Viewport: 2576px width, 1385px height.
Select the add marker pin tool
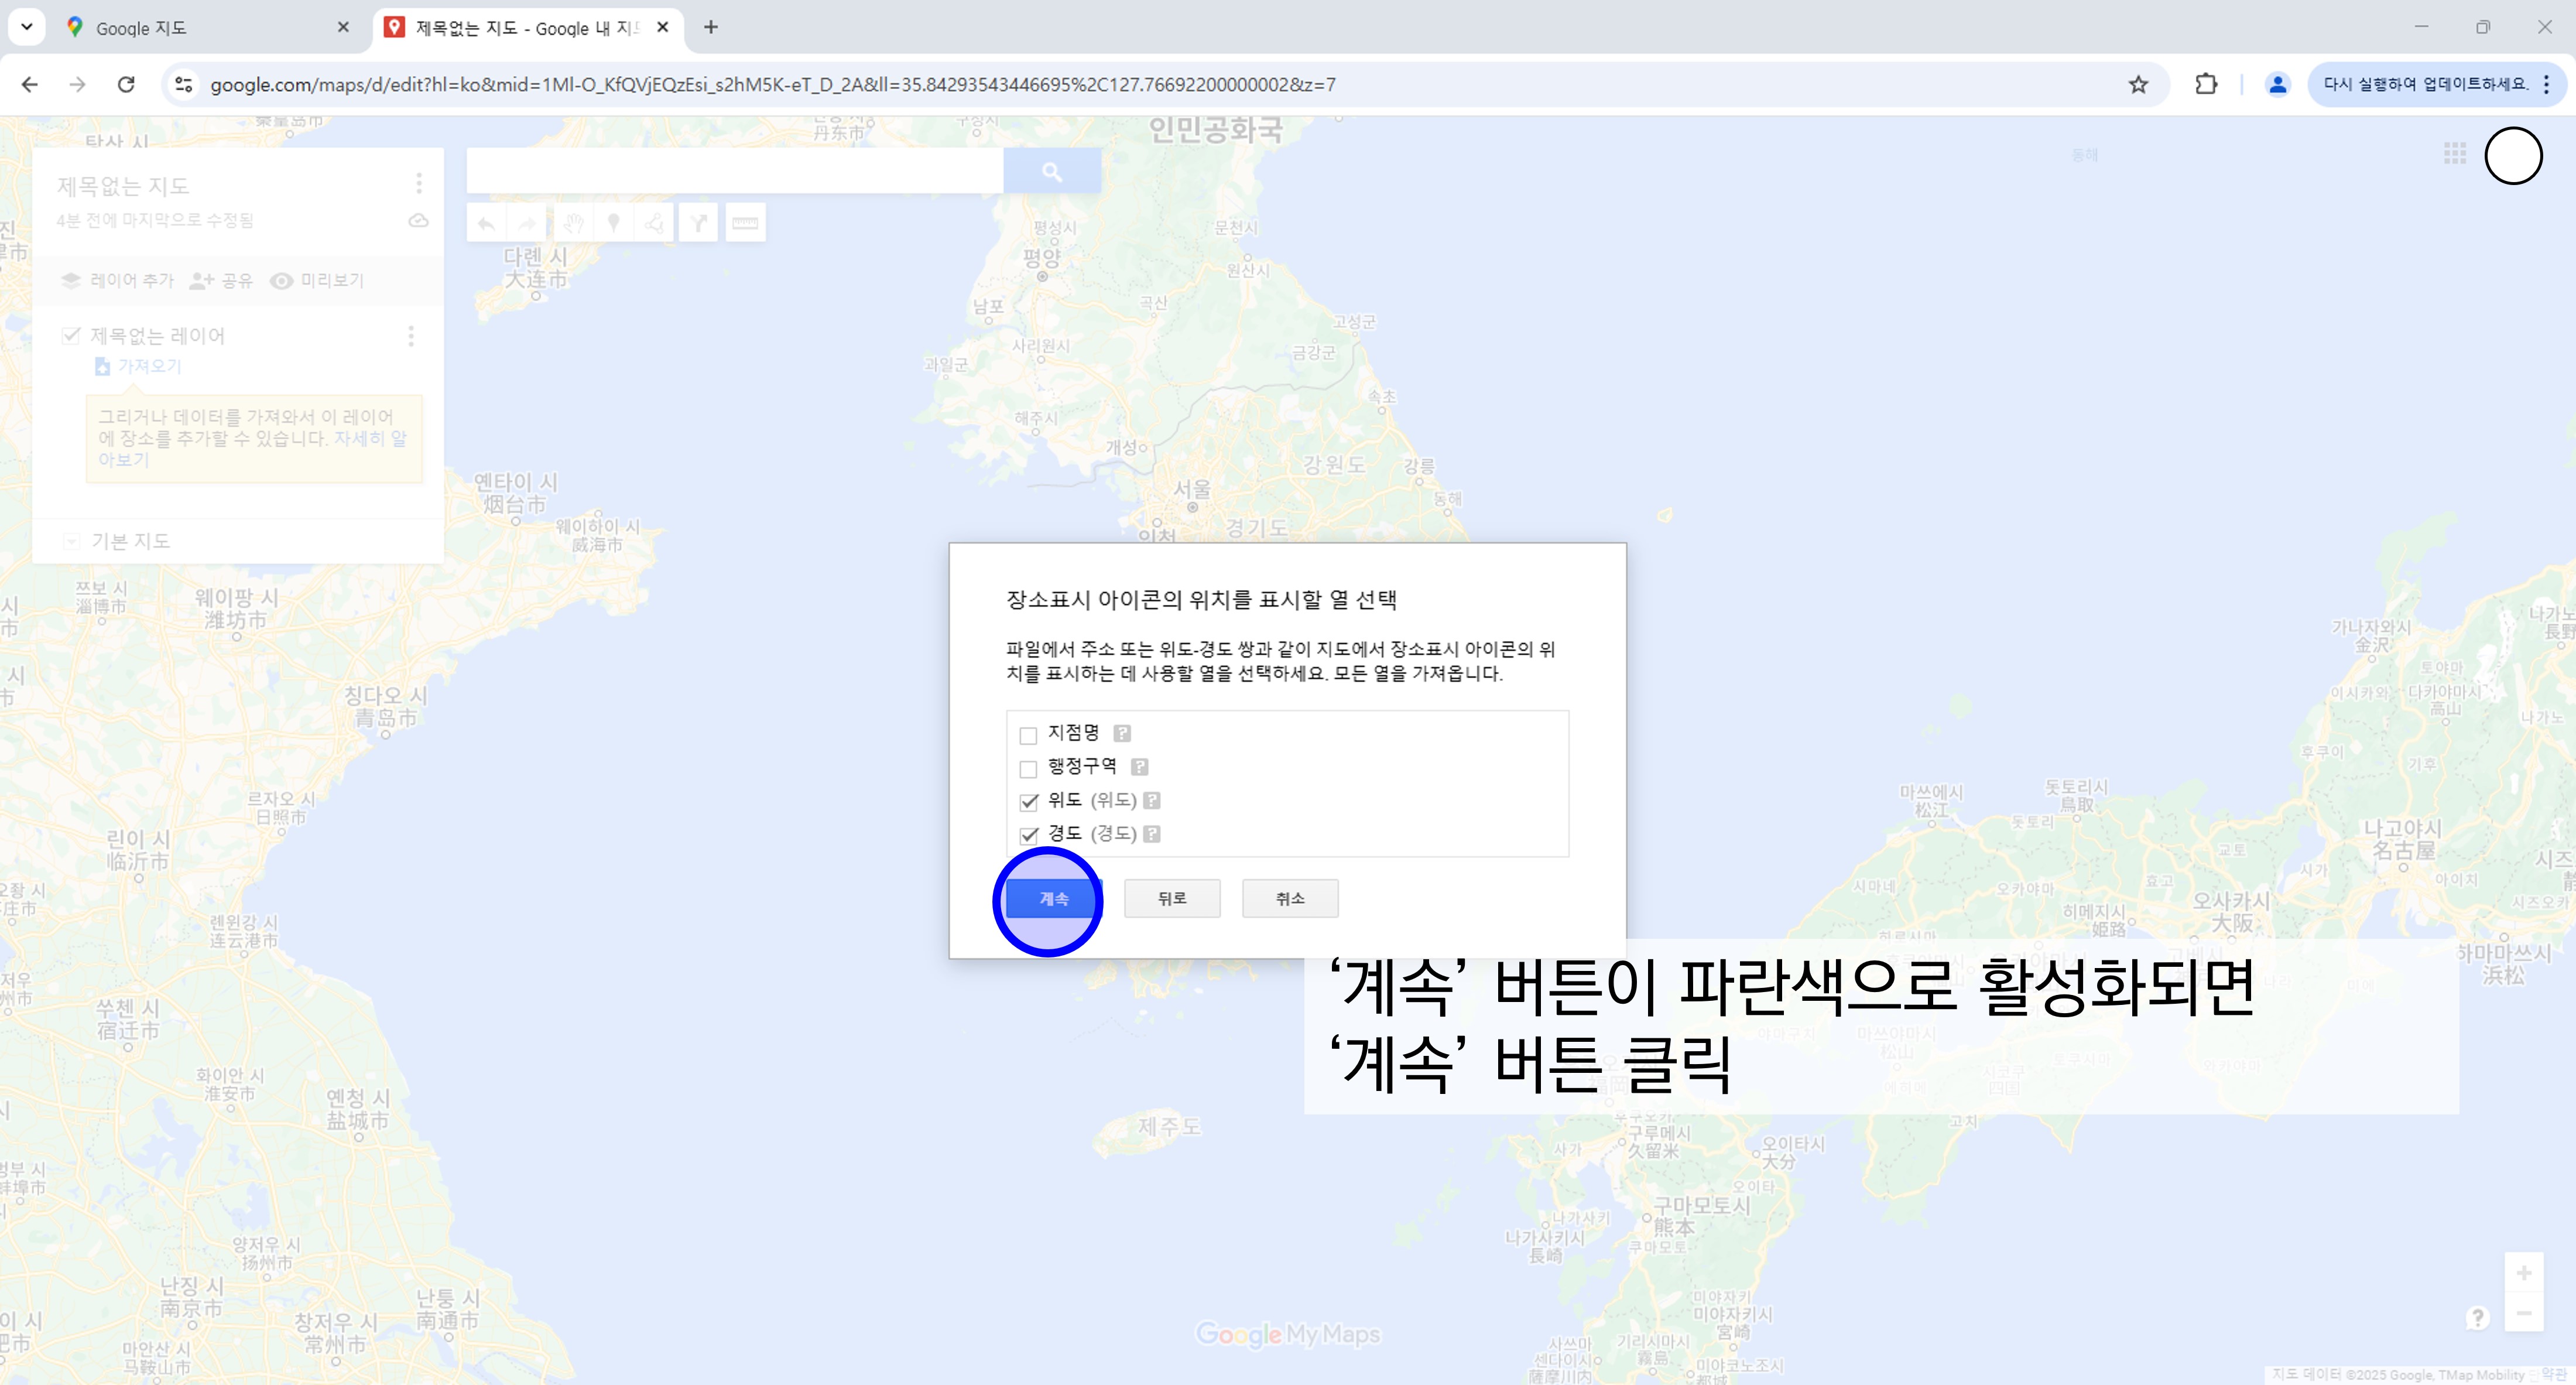614,222
